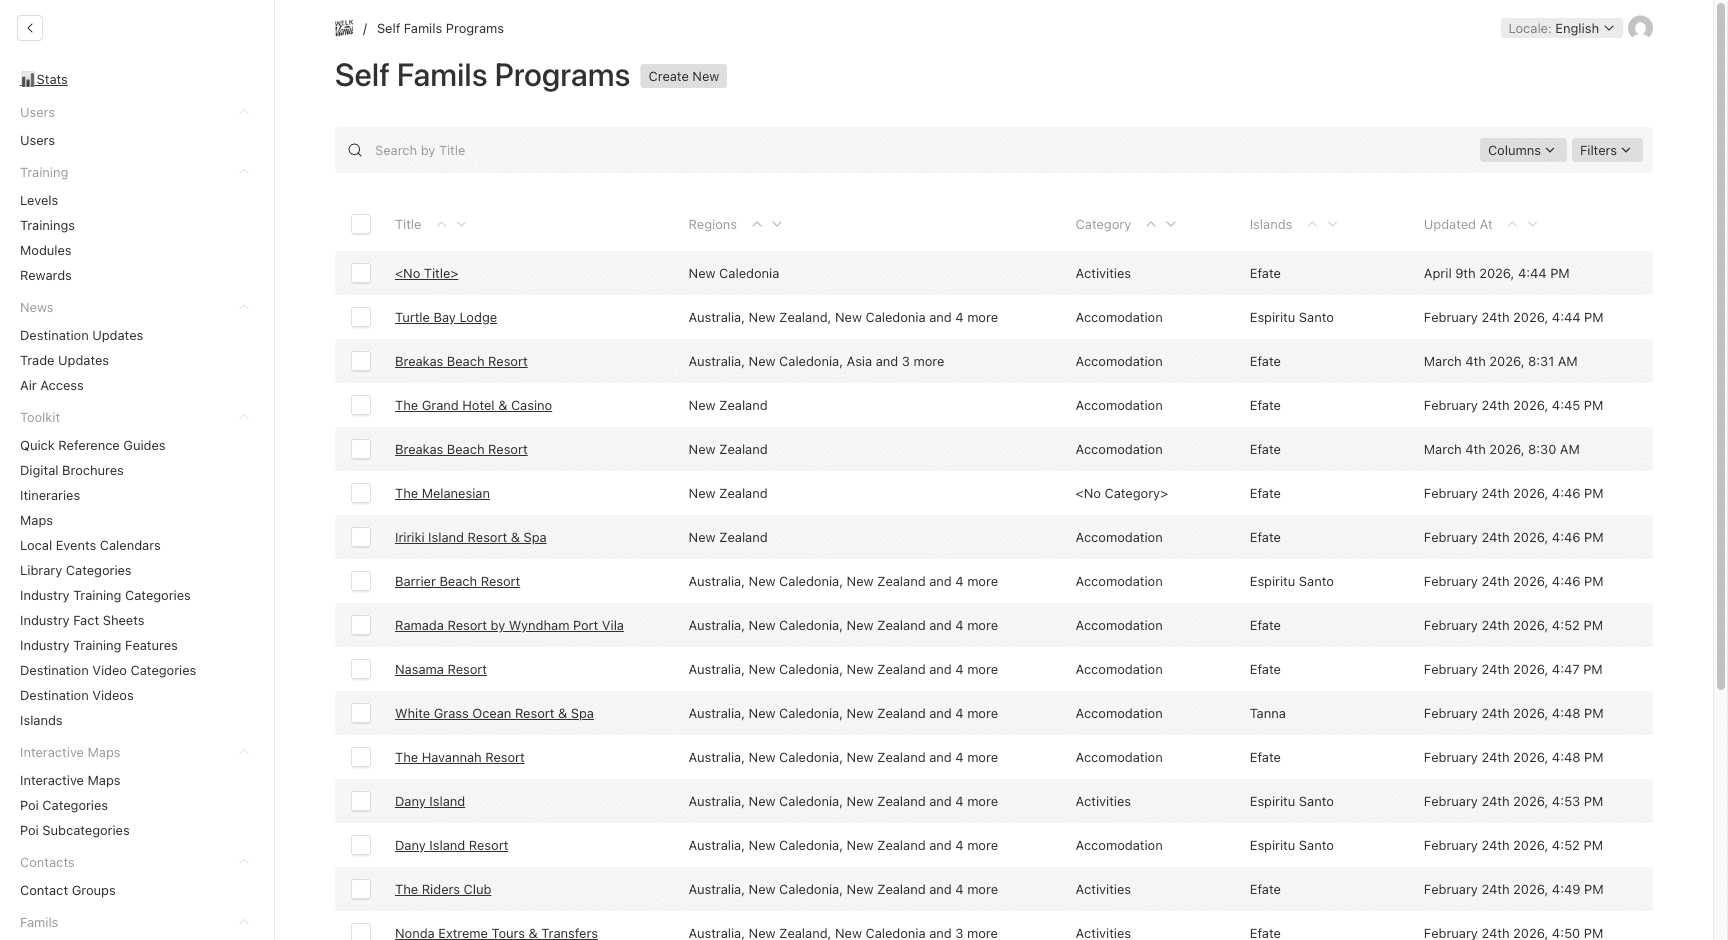Open the Breakas Beach Resort record link

tap(461, 361)
